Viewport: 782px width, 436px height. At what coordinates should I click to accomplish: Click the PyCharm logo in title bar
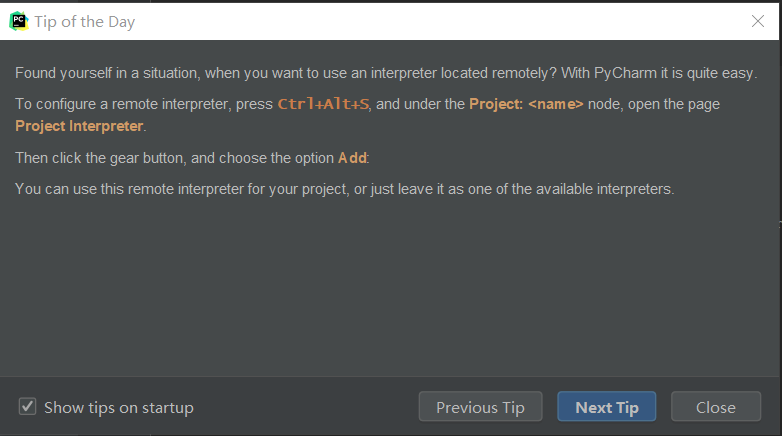coord(18,21)
